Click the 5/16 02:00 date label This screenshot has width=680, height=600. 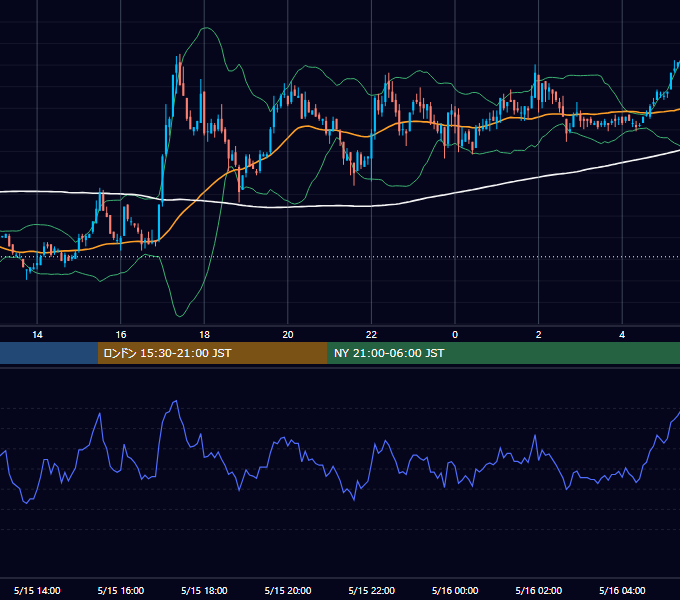pos(539,590)
